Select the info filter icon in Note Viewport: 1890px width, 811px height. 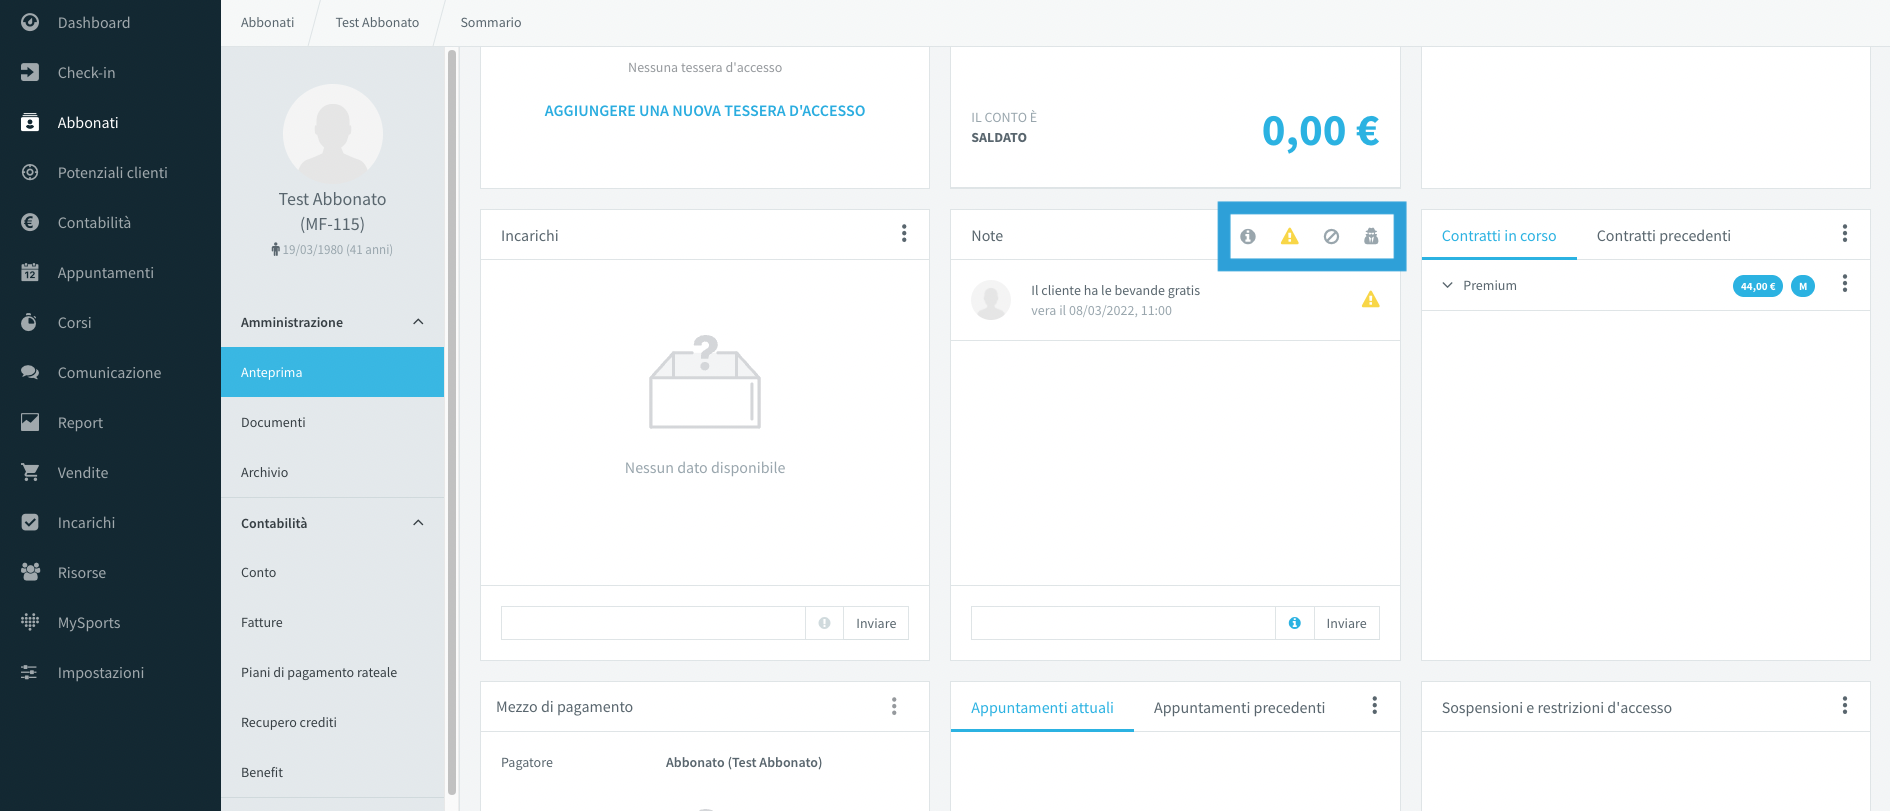coord(1248,236)
